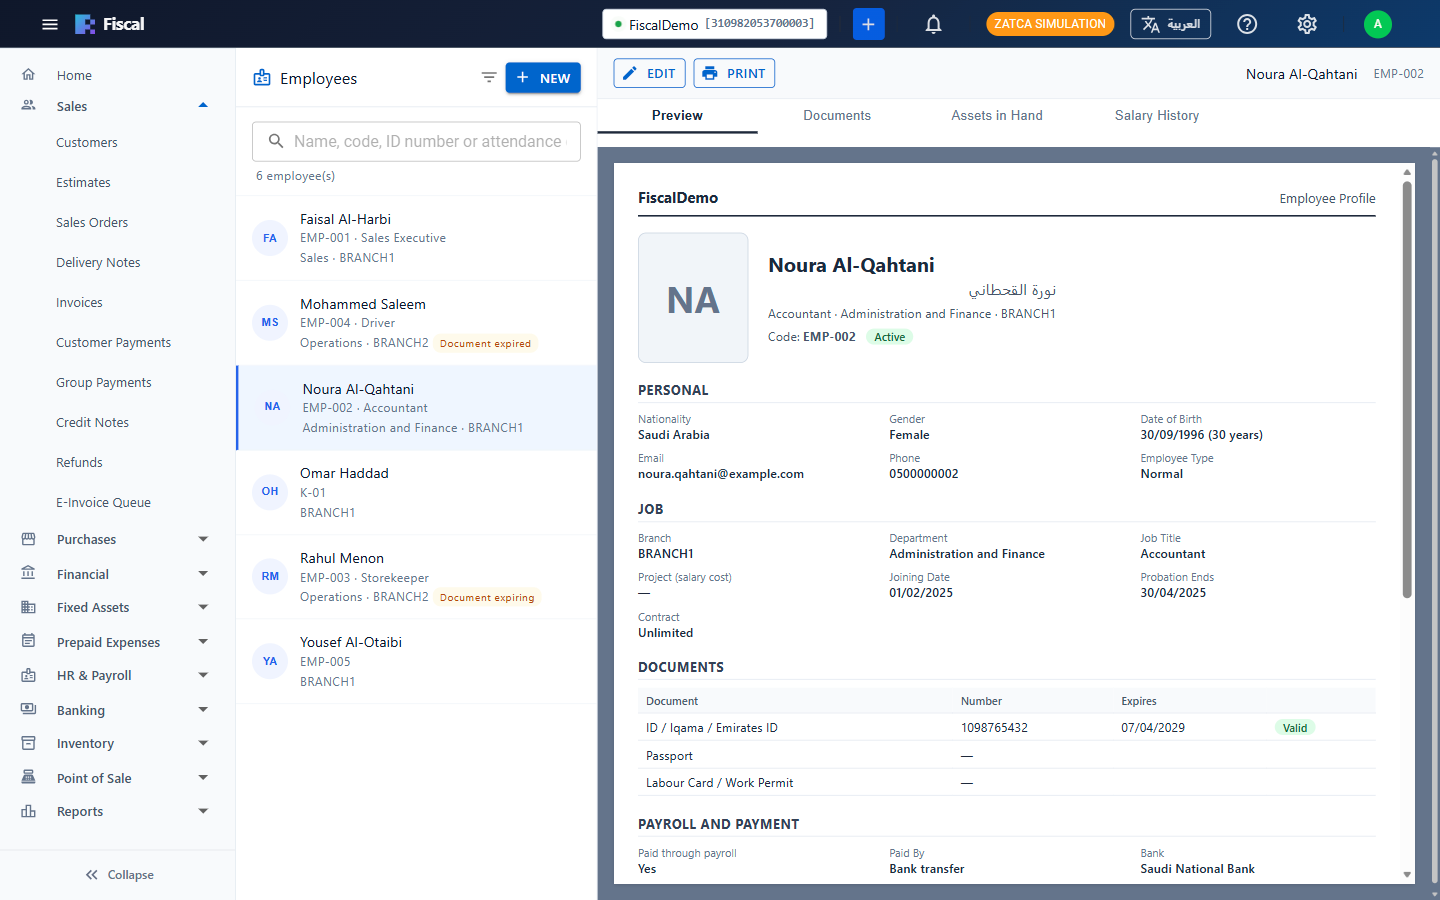1440x900 pixels.
Task: Click the HR & Payroll sidebar icon
Action: tap(29, 675)
